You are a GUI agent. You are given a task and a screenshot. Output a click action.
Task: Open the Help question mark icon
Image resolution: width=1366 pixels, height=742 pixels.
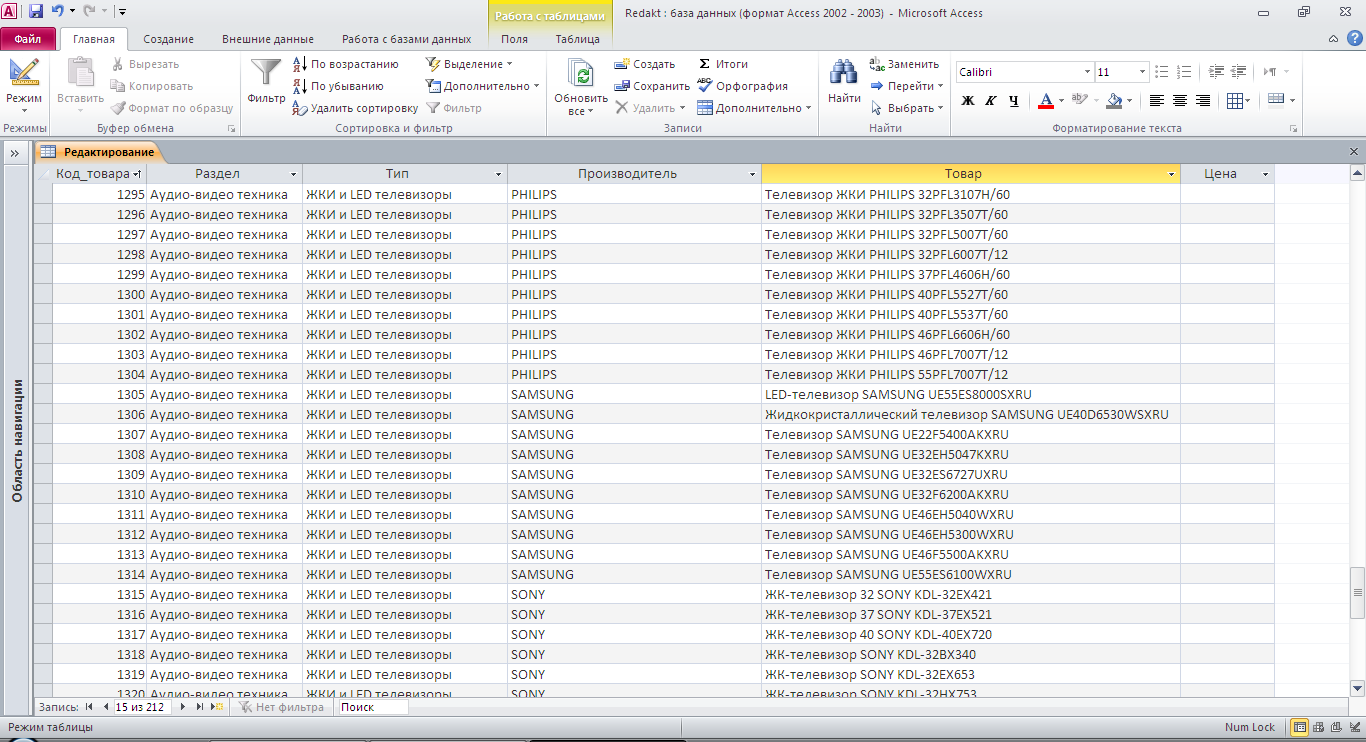click(x=1355, y=39)
